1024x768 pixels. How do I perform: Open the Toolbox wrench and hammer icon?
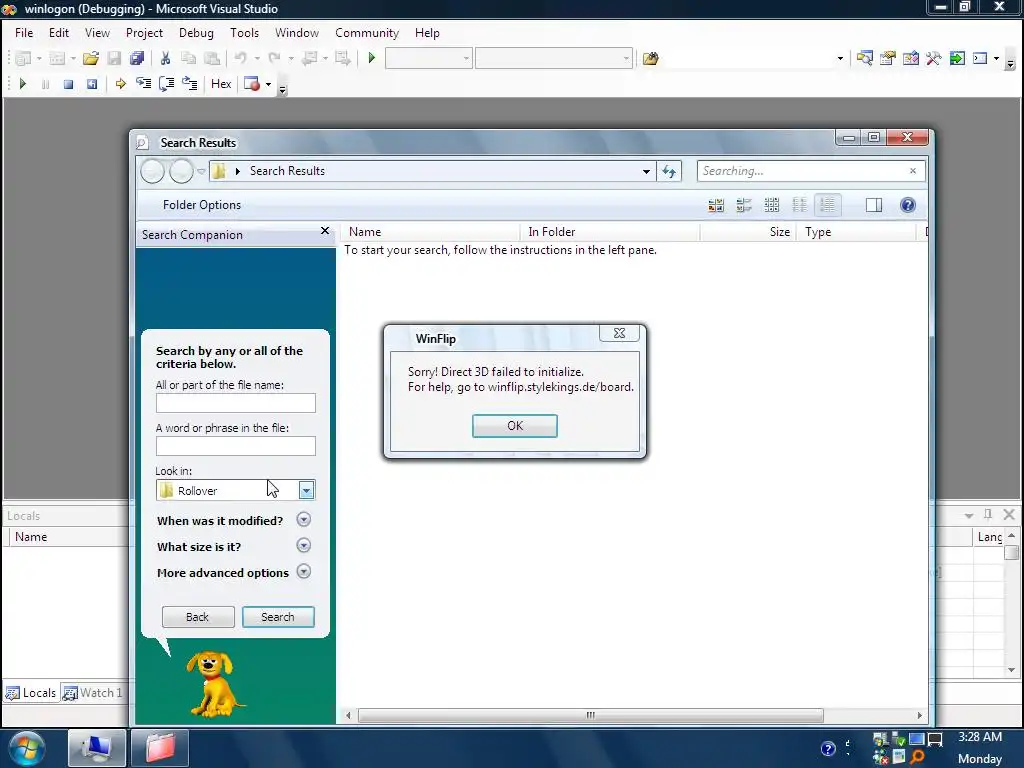click(x=933, y=58)
